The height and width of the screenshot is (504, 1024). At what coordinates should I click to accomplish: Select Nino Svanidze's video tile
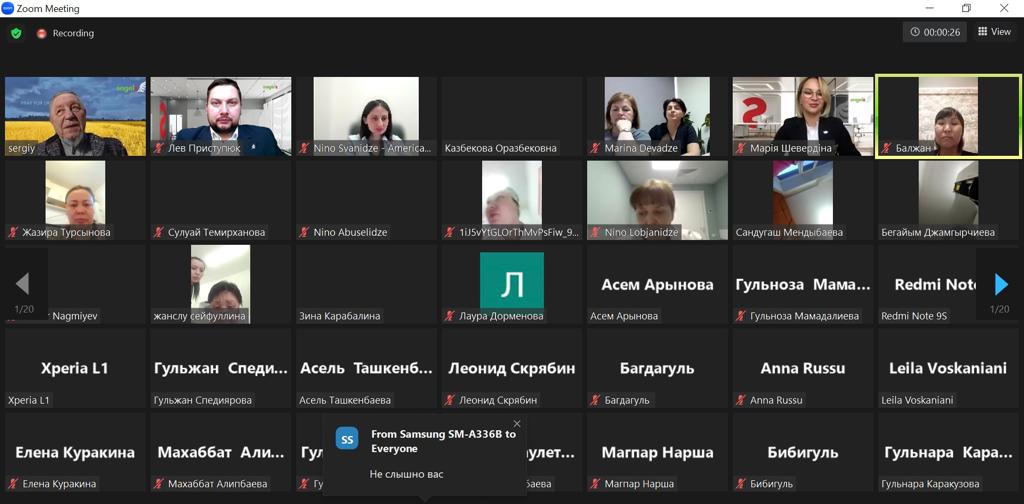pyautogui.click(x=366, y=116)
